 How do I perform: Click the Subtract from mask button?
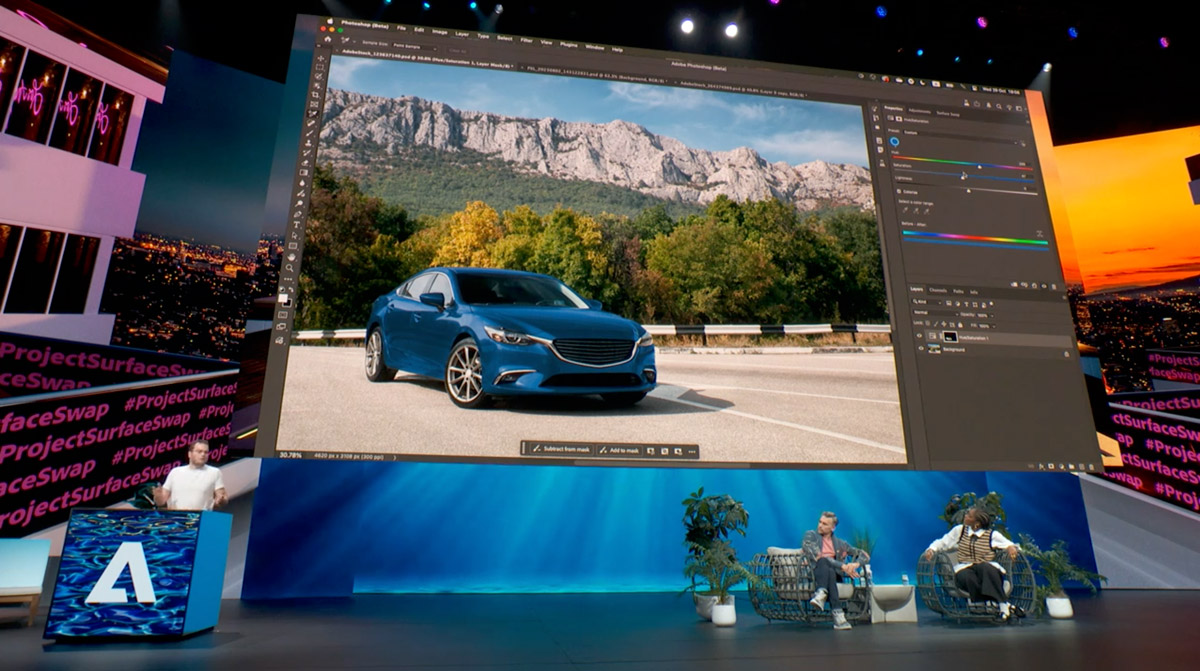(562, 449)
